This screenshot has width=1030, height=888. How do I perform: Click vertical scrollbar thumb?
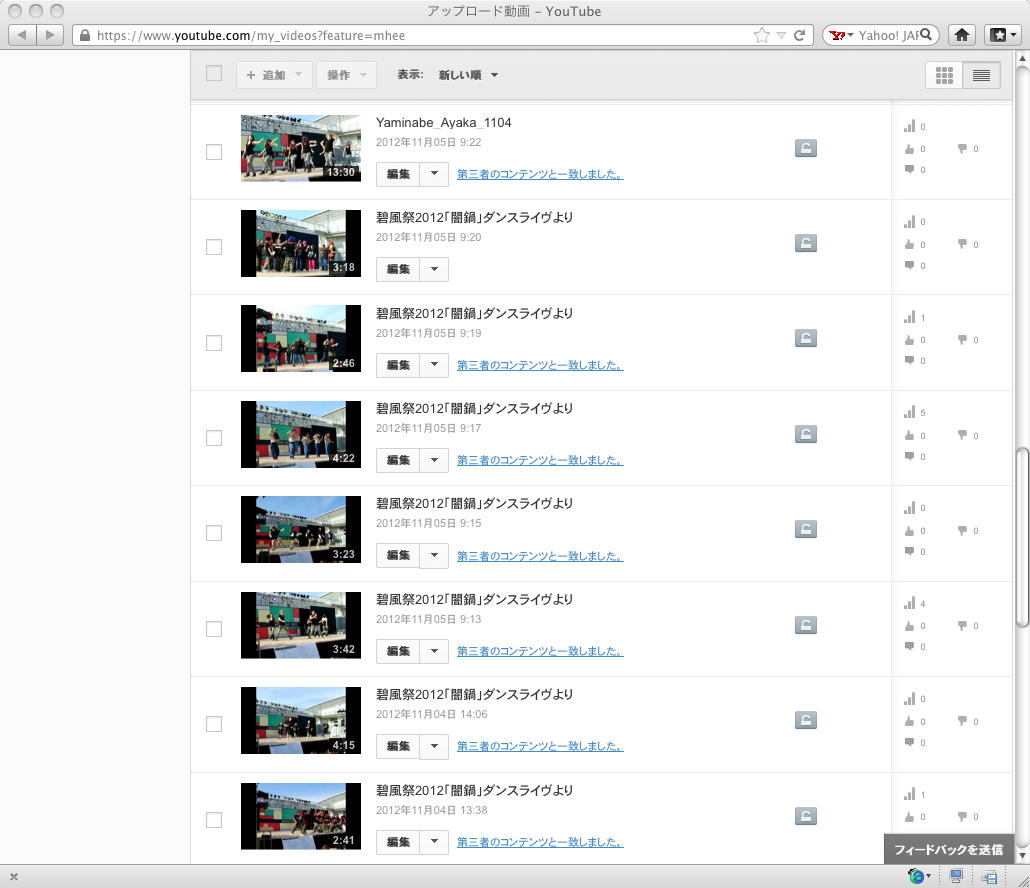(x=1021, y=537)
